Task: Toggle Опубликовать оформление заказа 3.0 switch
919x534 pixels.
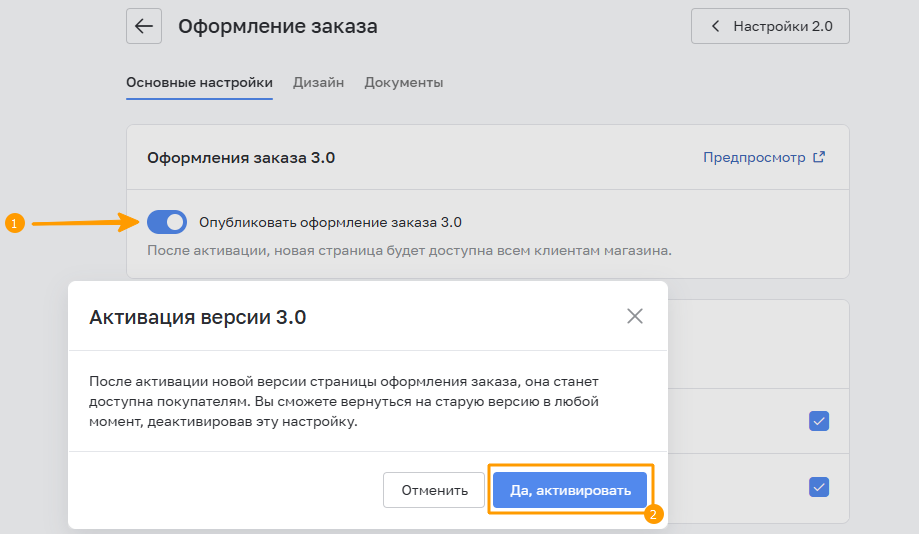Action: point(167,222)
